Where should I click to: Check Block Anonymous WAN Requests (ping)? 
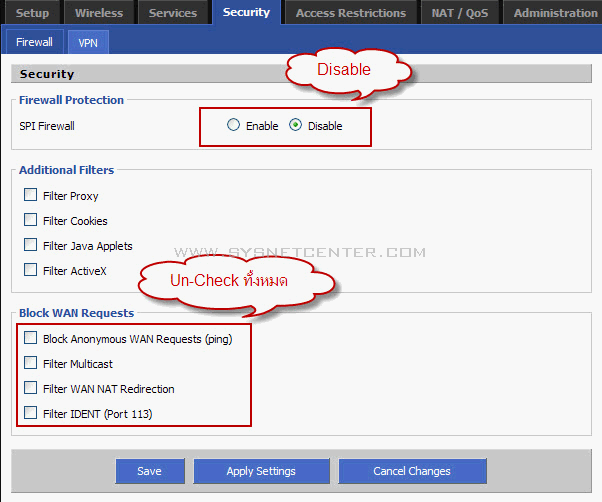click(30, 338)
